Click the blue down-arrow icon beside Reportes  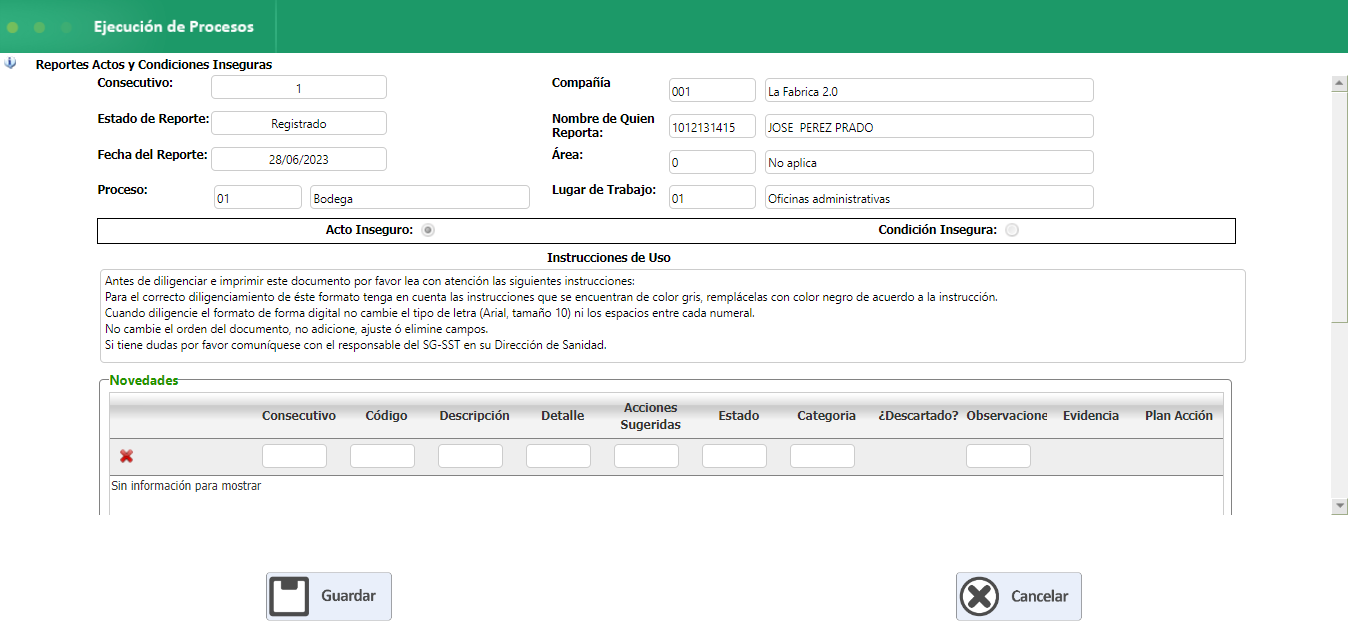click(x=10, y=63)
